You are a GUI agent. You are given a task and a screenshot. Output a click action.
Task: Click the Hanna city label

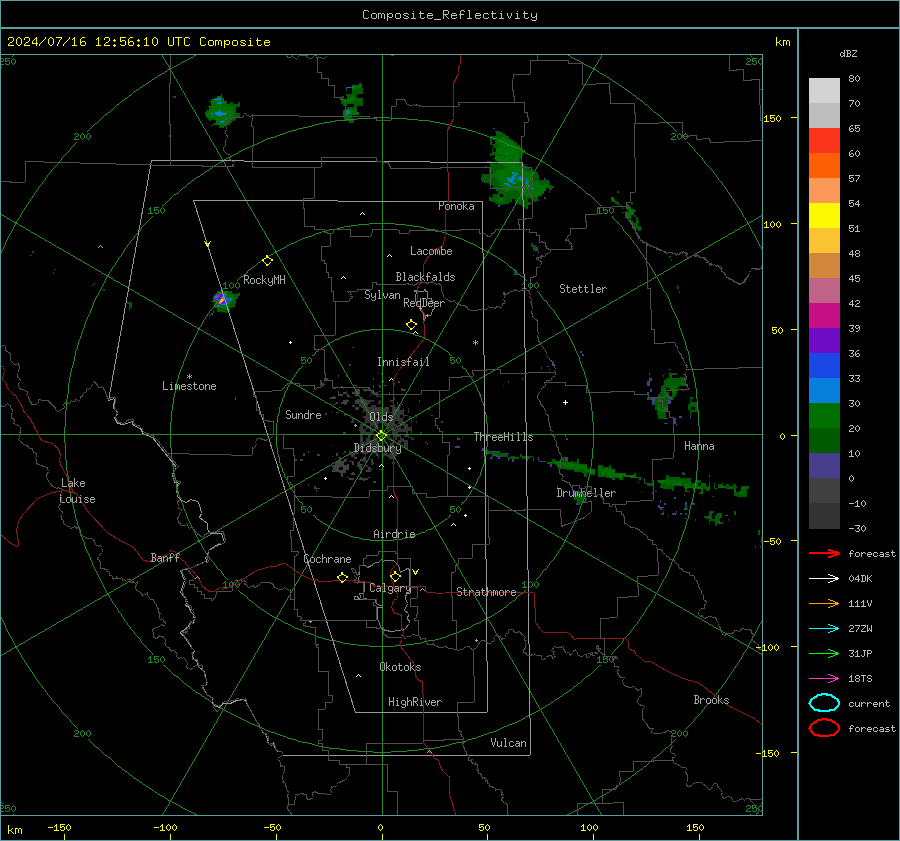[699, 446]
